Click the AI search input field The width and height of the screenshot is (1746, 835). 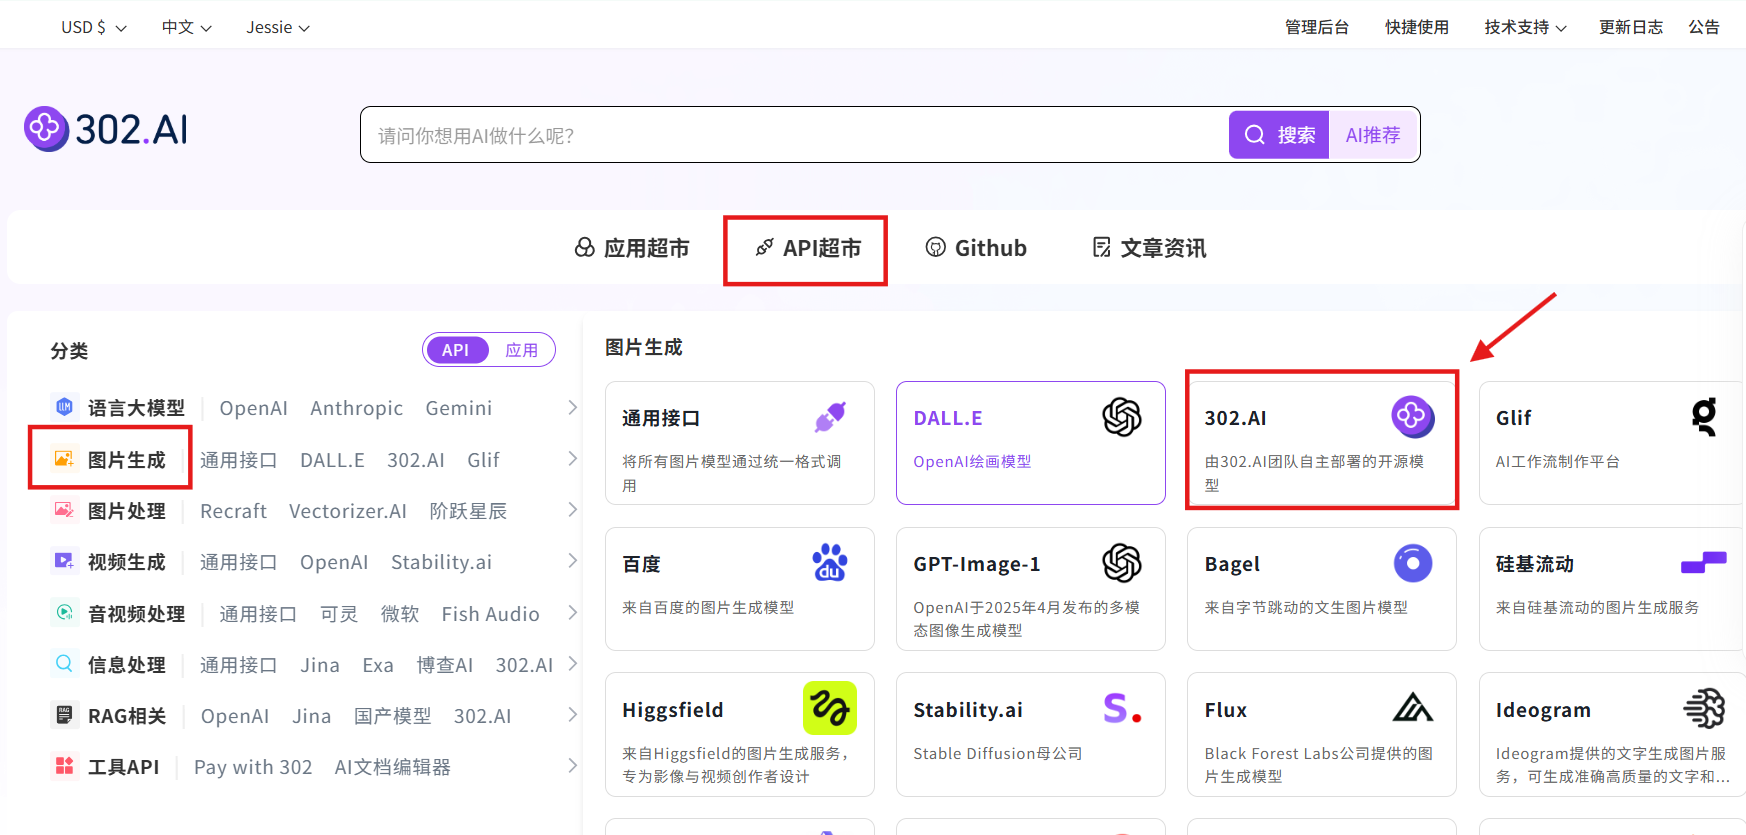pyautogui.click(x=795, y=135)
